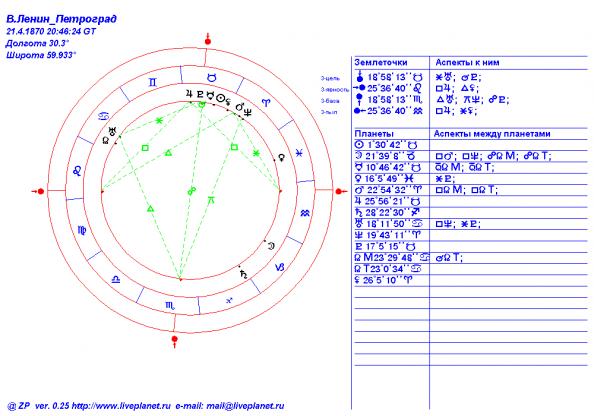Click the red earth-point marker above the wheel
The height and width of the screenshot is (416, 594).
pos(208,39)
